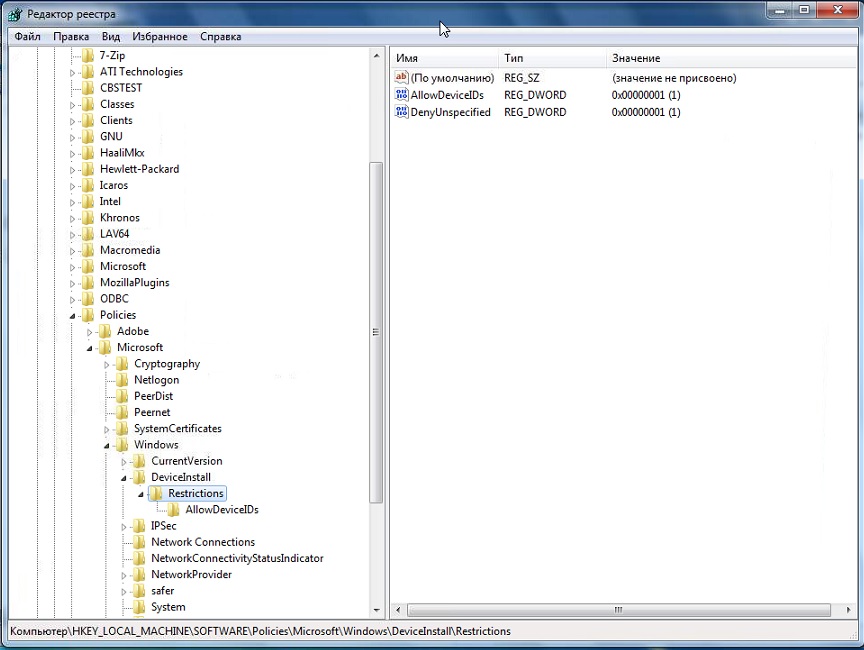Click the 7-Zip folder icon
The height and width of the screenshot is (650, 864).
[x=89, y=55]
